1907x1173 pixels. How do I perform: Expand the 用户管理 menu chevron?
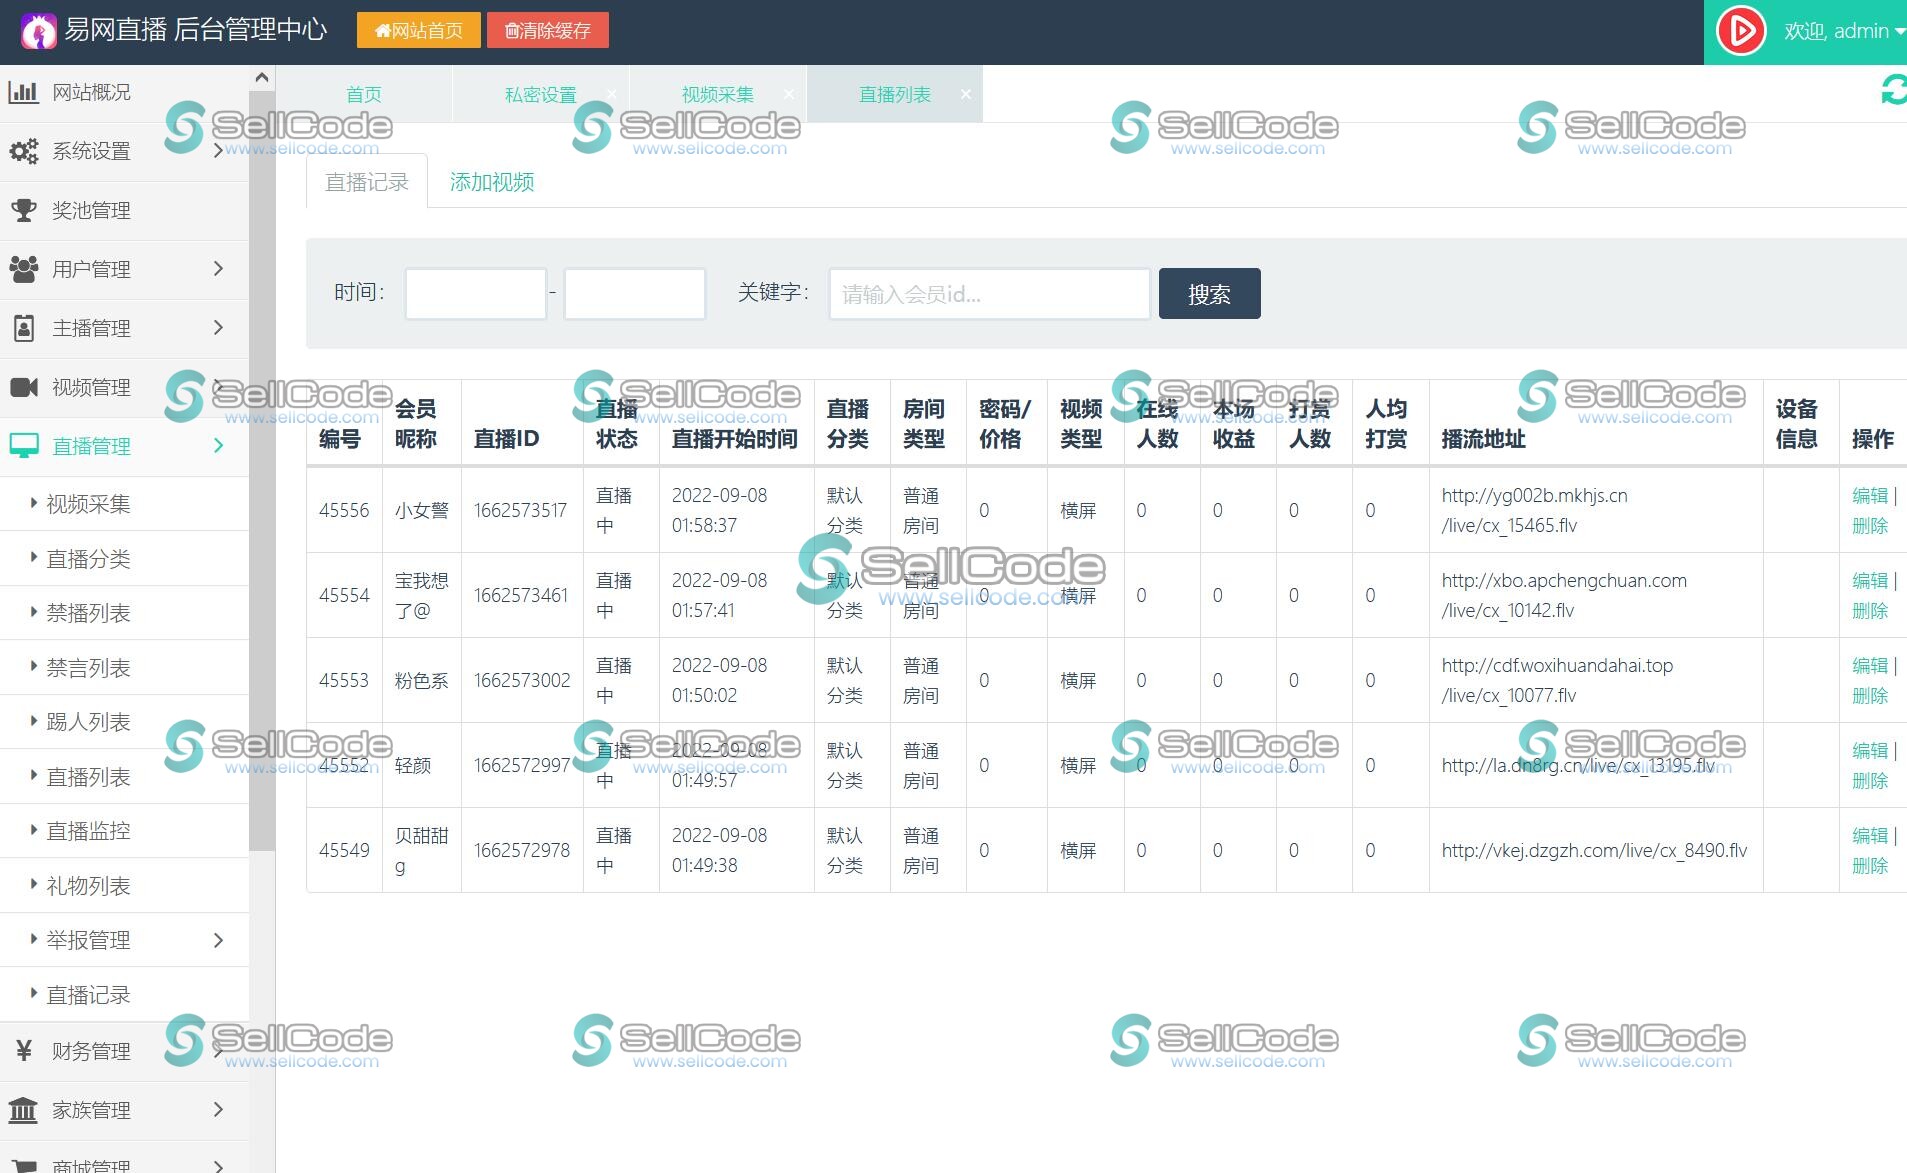(218, 269)
